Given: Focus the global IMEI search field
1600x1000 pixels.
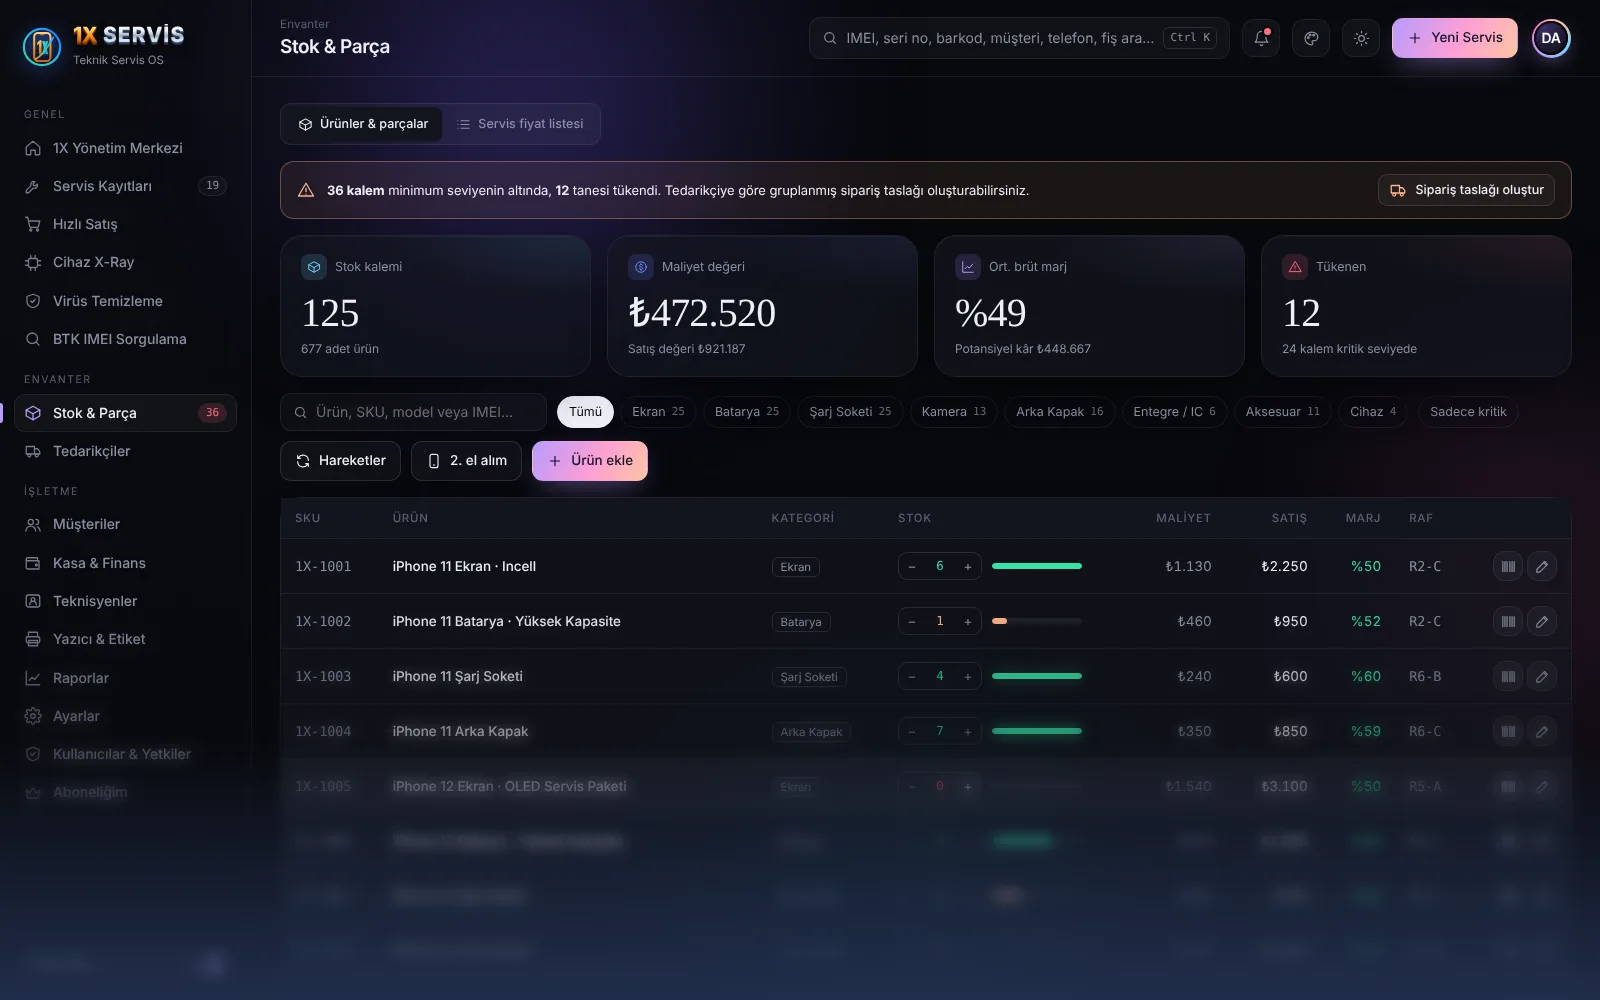Looking at the screenshot, I should (x=1019, y=38).
